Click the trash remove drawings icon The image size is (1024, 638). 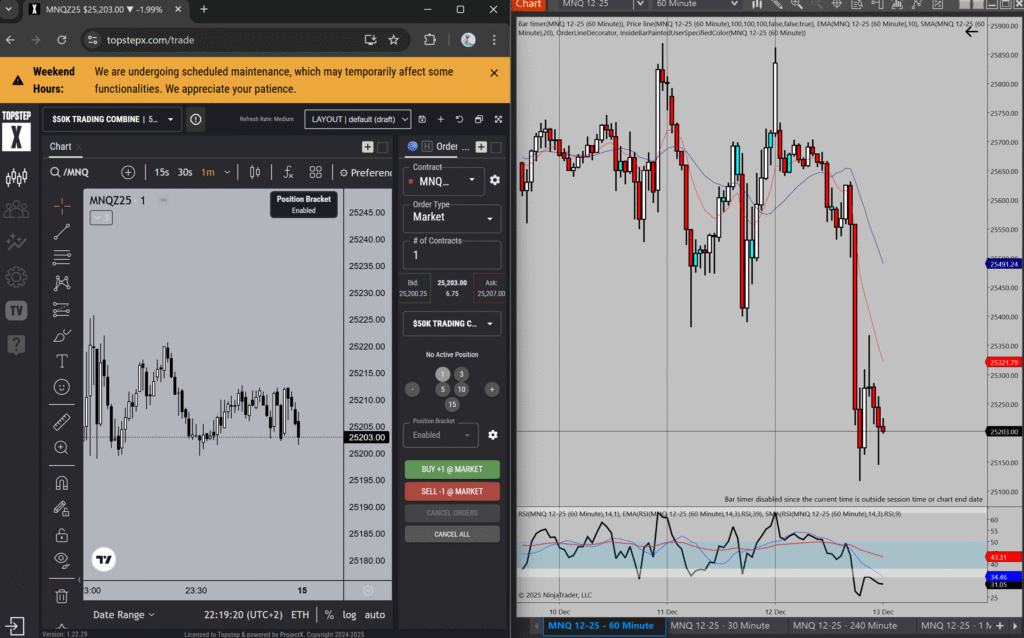pyautogui.click(x=62, y=597)
